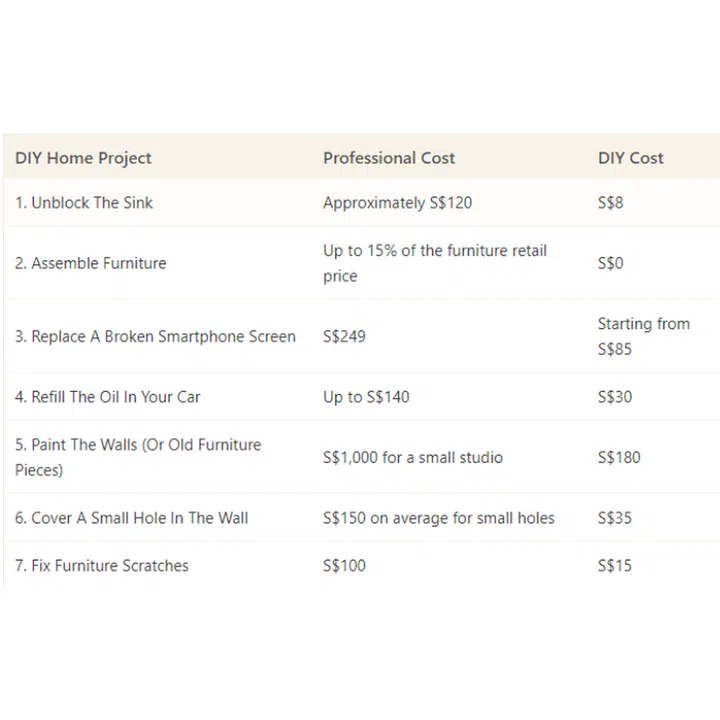
Task: Click the 'DIY Home Project' column header
Action: coord(83,158)
